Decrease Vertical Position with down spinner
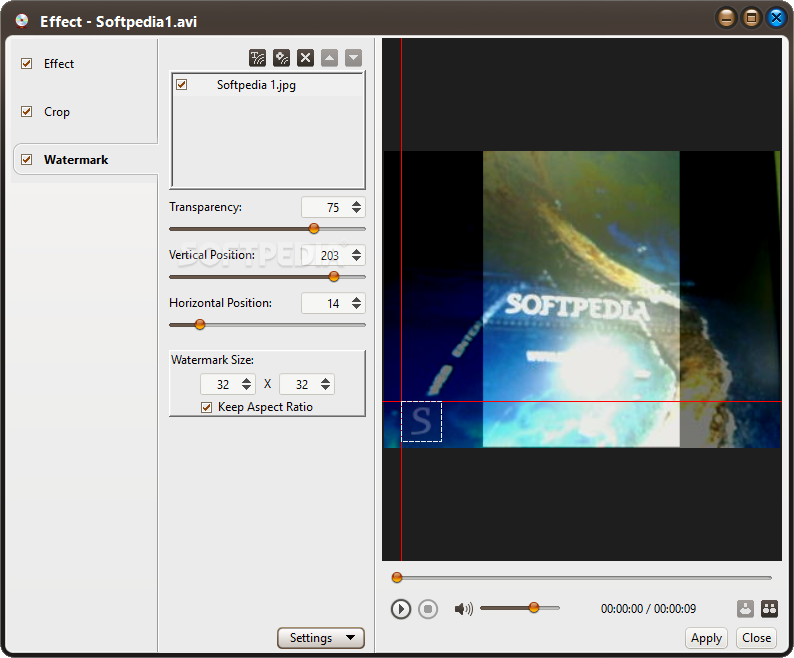Image resolution: width=794 pixels, height=658 pixels. 356,259
